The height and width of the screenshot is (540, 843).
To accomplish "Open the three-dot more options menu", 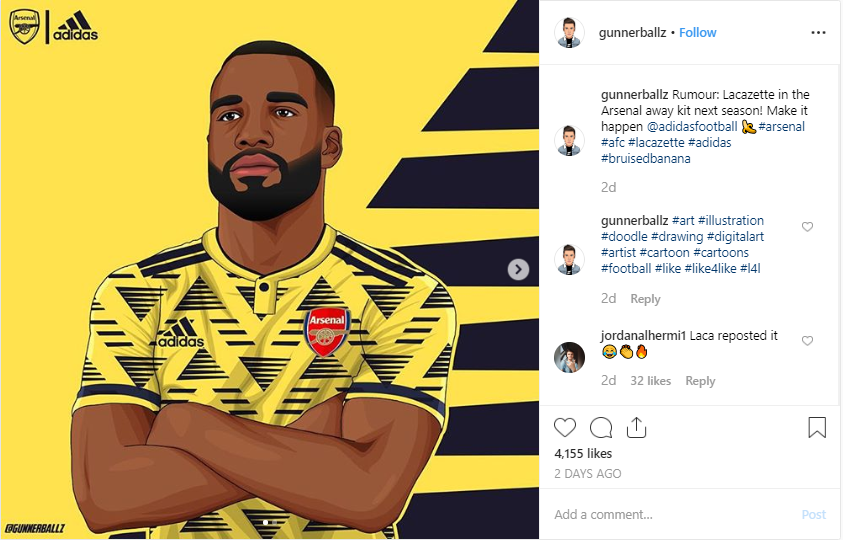I will point(818,32).
